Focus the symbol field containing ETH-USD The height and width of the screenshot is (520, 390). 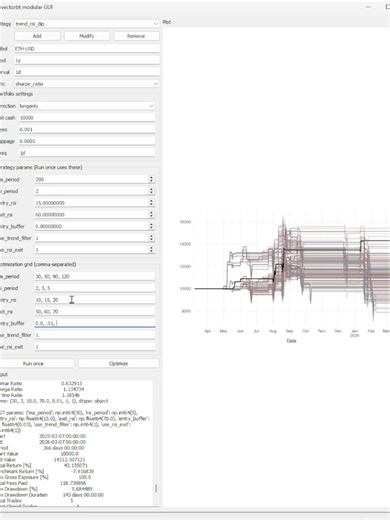click(x=87, y=48)
